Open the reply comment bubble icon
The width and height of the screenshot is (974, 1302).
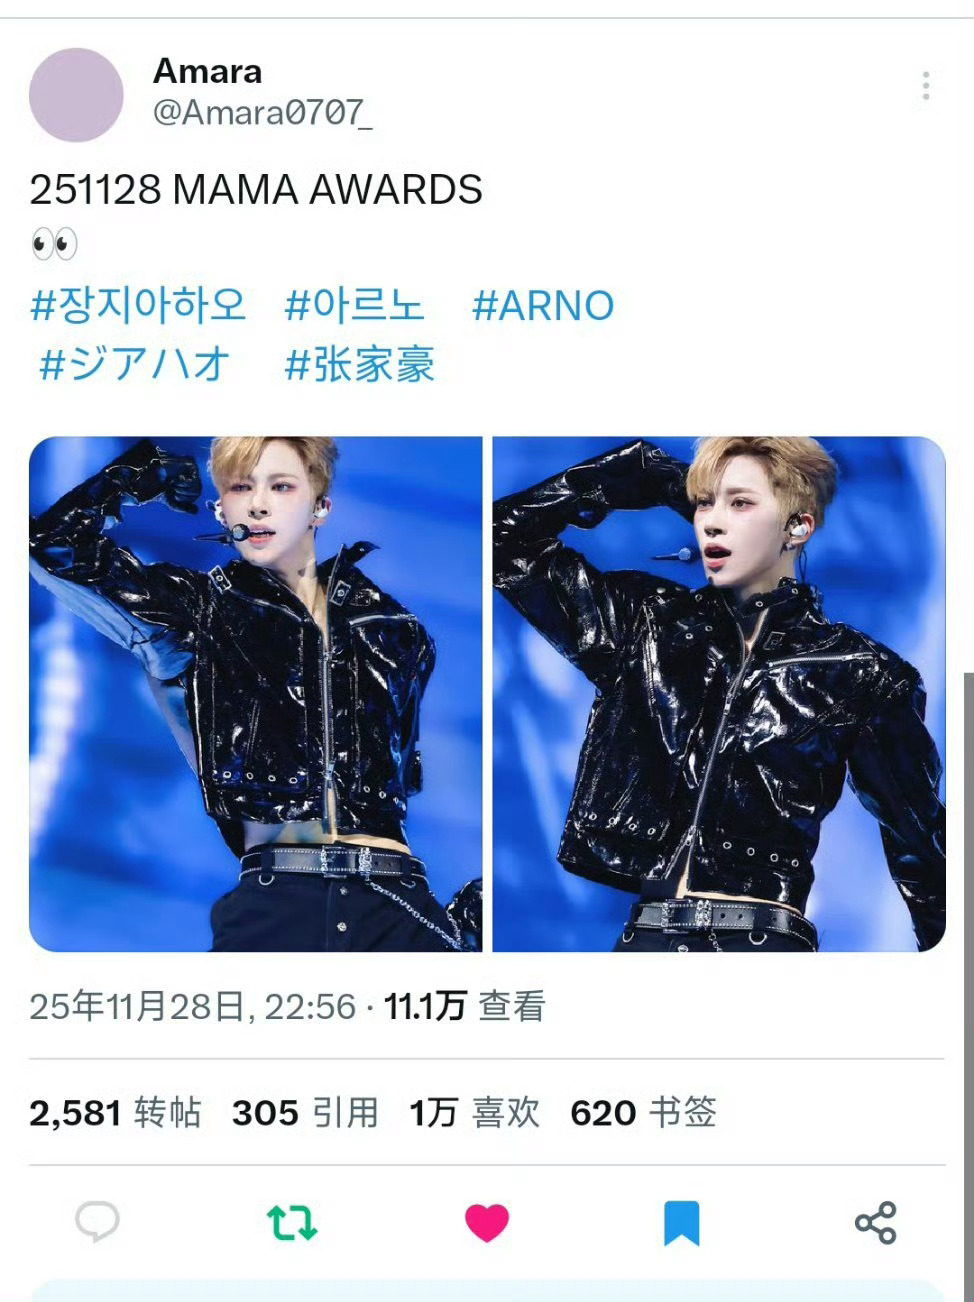(97, 1221)
